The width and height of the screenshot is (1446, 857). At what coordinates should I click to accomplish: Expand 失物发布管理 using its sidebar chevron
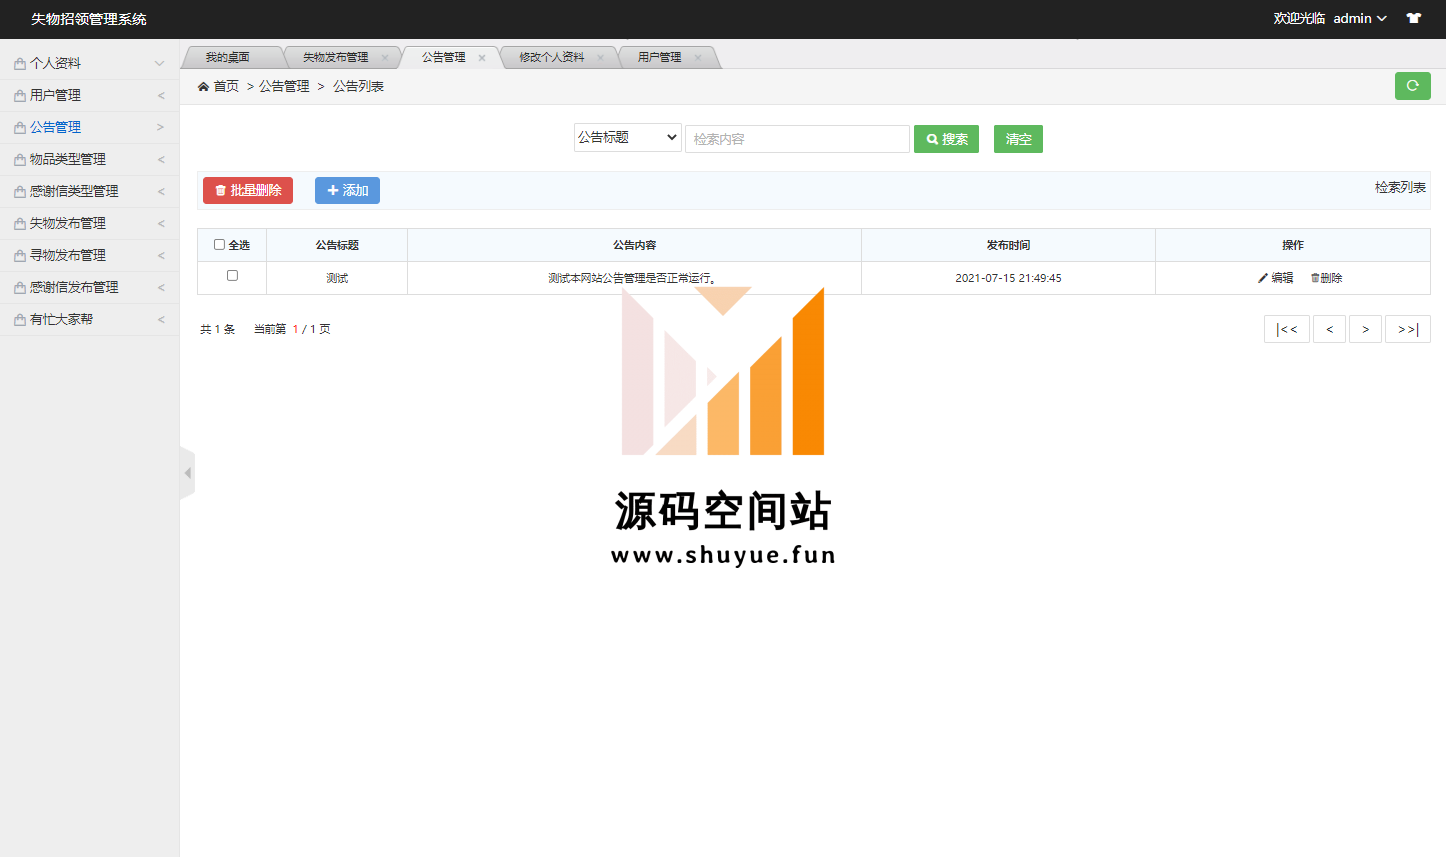pos(161,223)
